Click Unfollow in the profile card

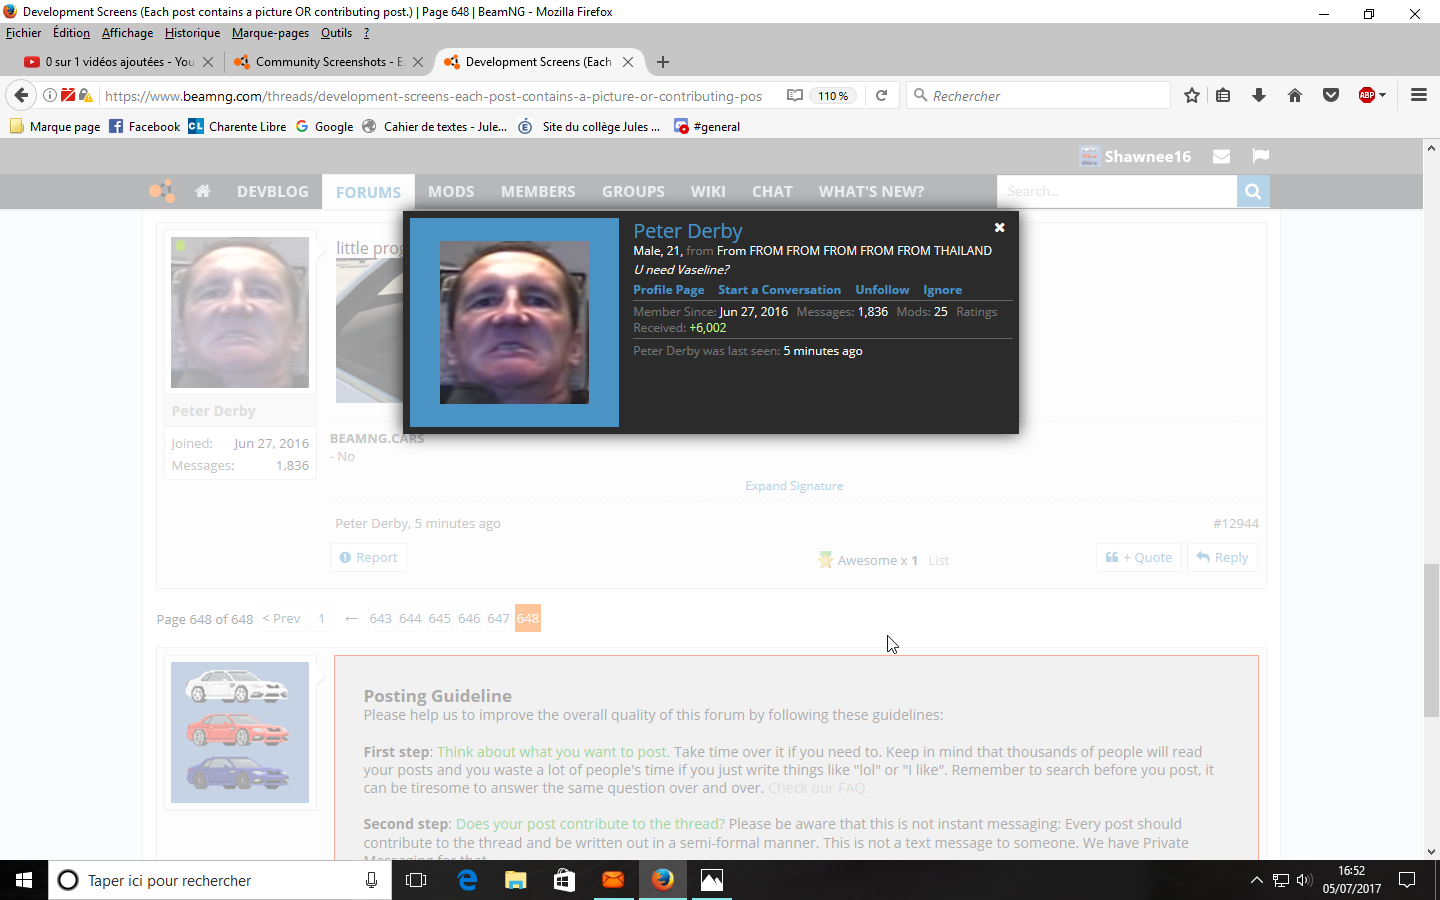(x=882, y=290)
